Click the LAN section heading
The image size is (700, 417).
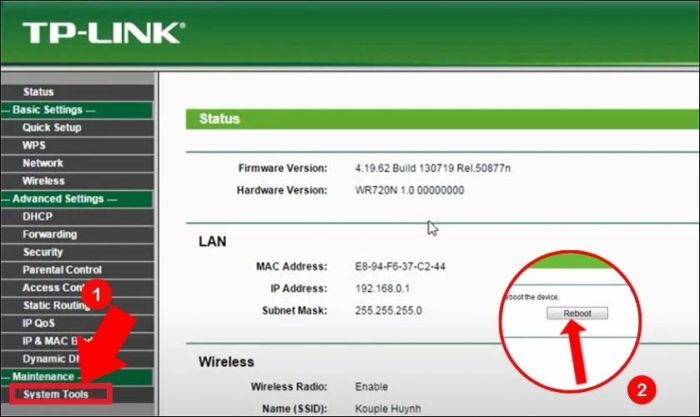click(212, 242)
